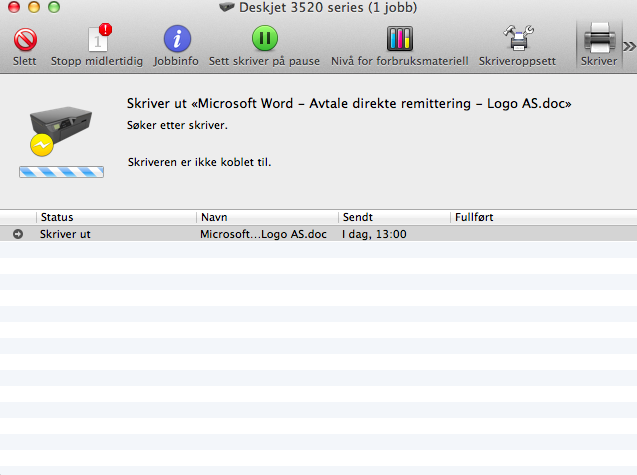The width and height of the screenshot is (637, 475).
Task: Zoom window with green button
Action: tap(54, 7)
